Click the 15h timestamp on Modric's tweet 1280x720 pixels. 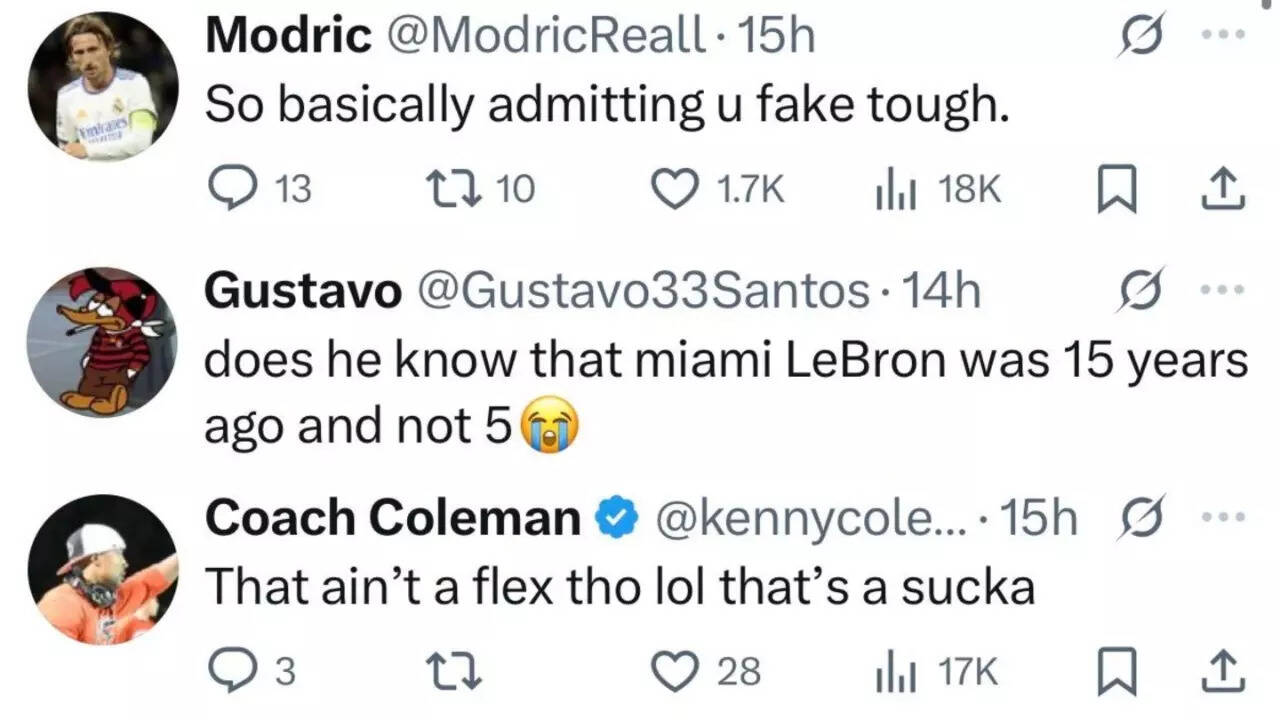tap(780, 35)
